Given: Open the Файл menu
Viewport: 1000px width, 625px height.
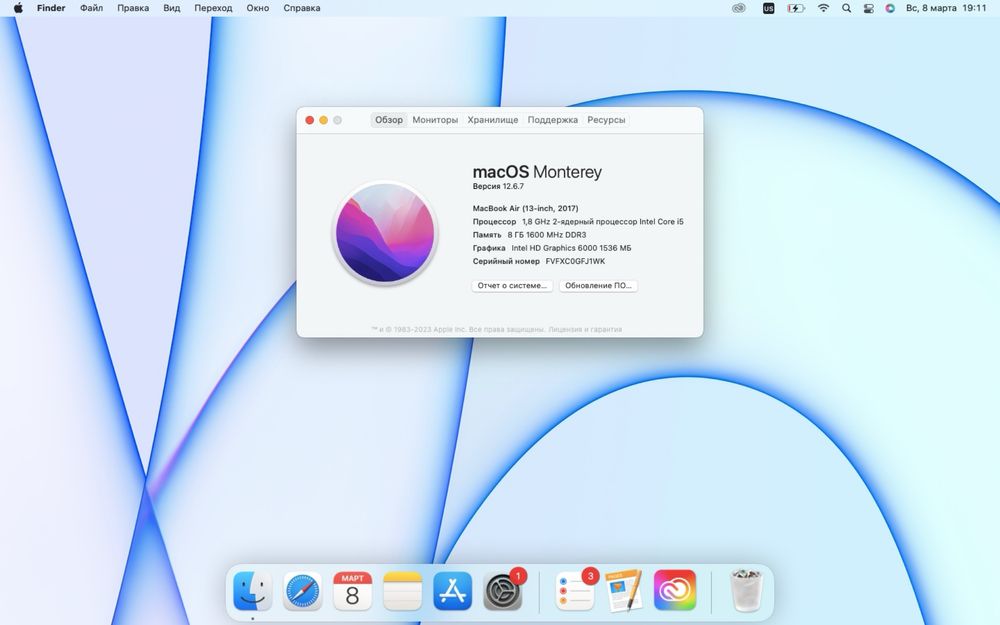Looking at the screenshot, I should 91,8.
